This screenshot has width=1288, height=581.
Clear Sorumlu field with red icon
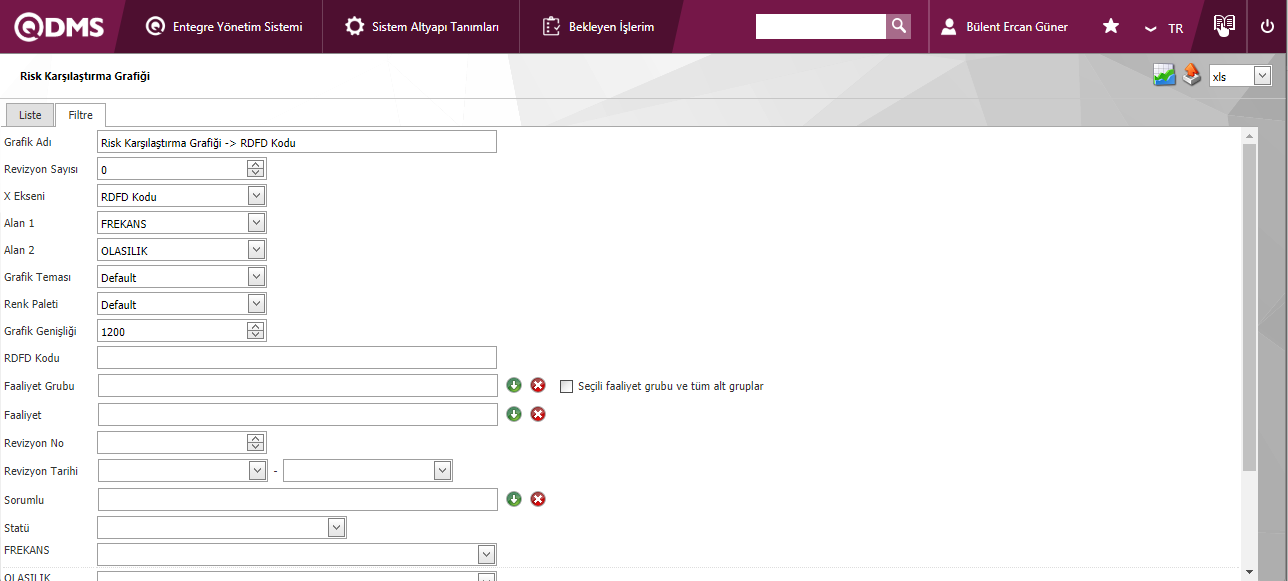(x=538, y=499)
